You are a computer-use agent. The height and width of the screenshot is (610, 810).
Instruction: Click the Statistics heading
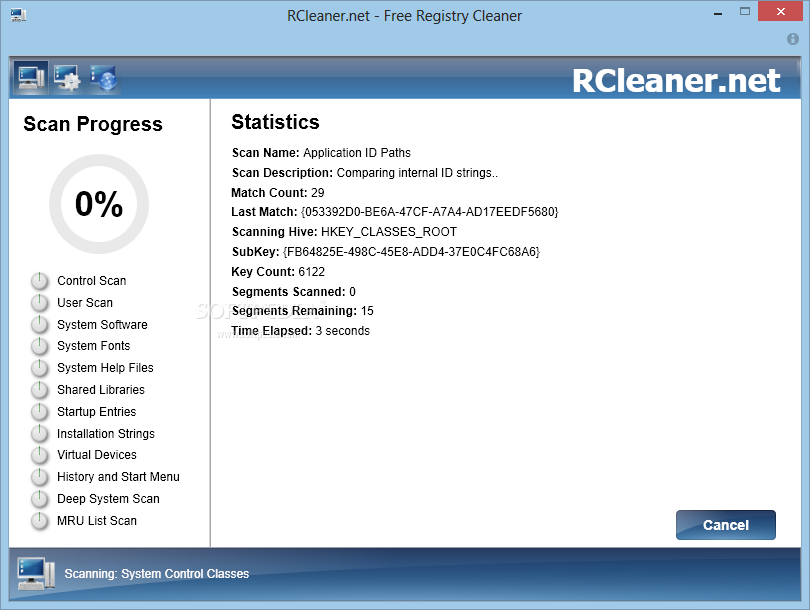coord(275,122)
